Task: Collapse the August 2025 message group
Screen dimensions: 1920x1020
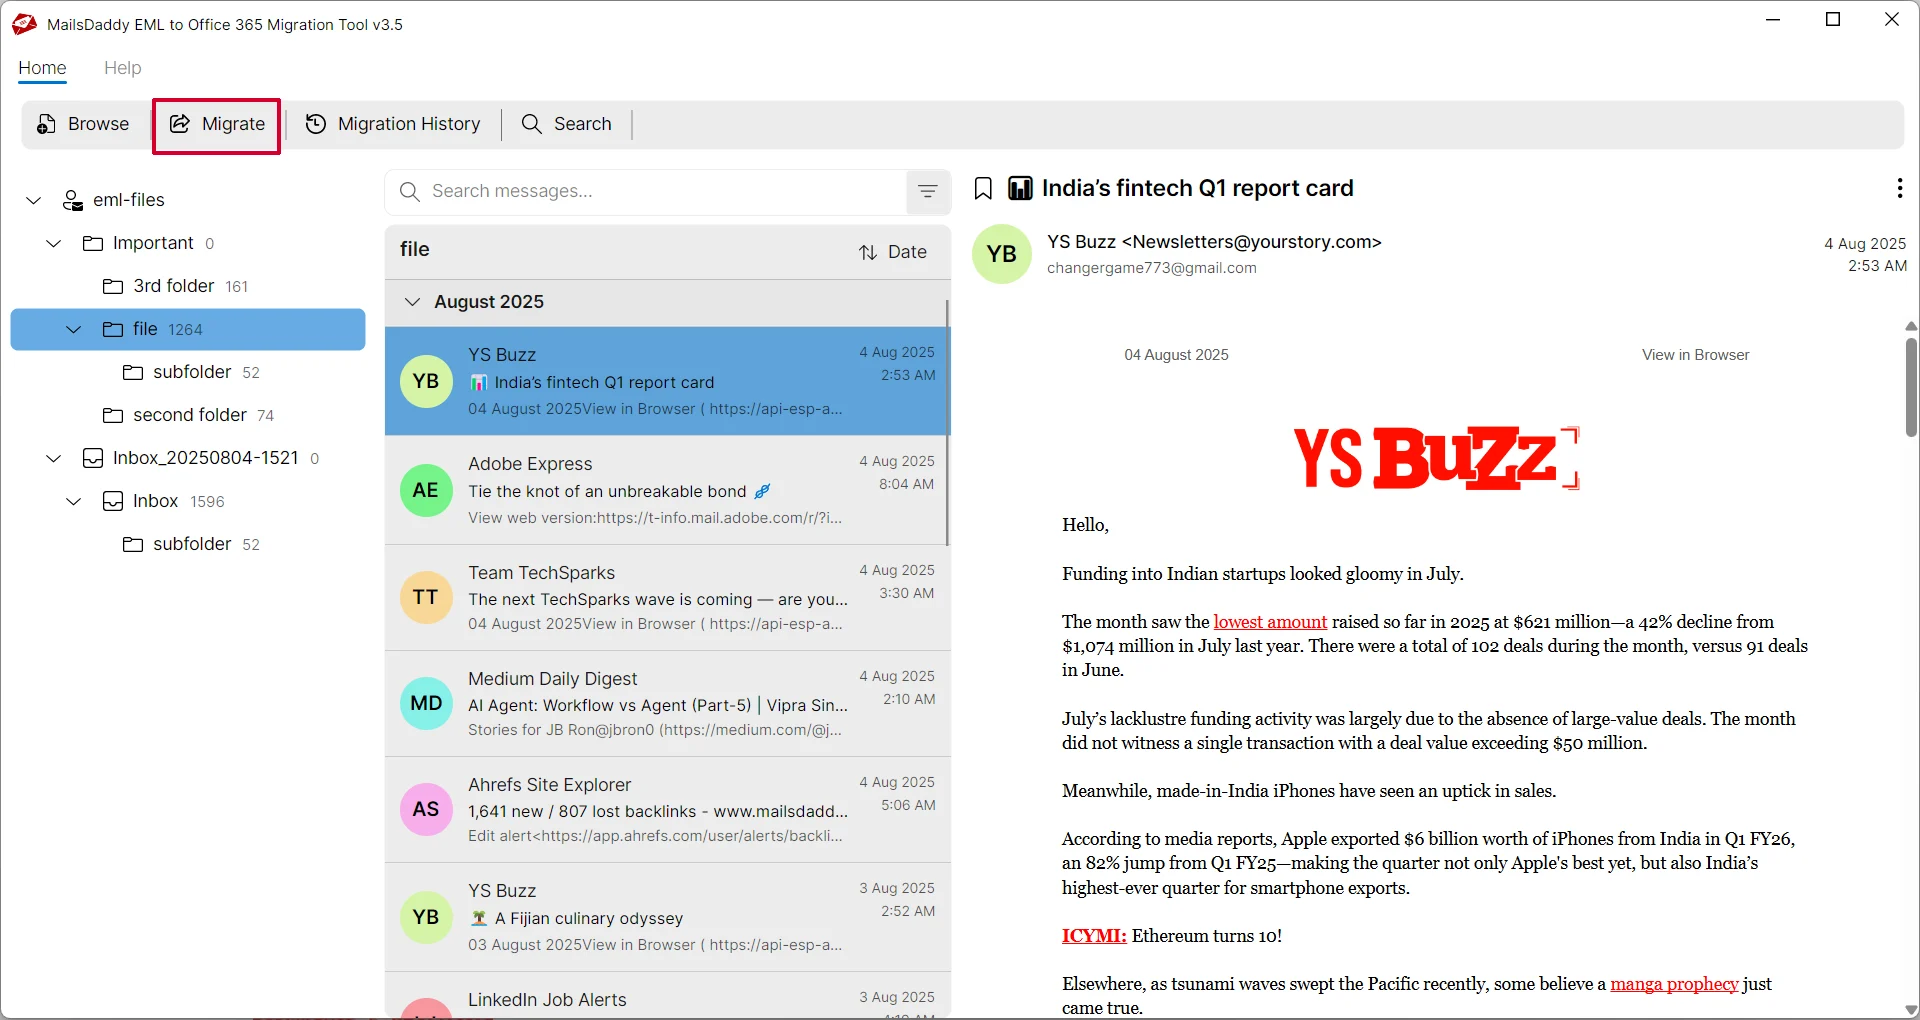Action: coord(413,302)
